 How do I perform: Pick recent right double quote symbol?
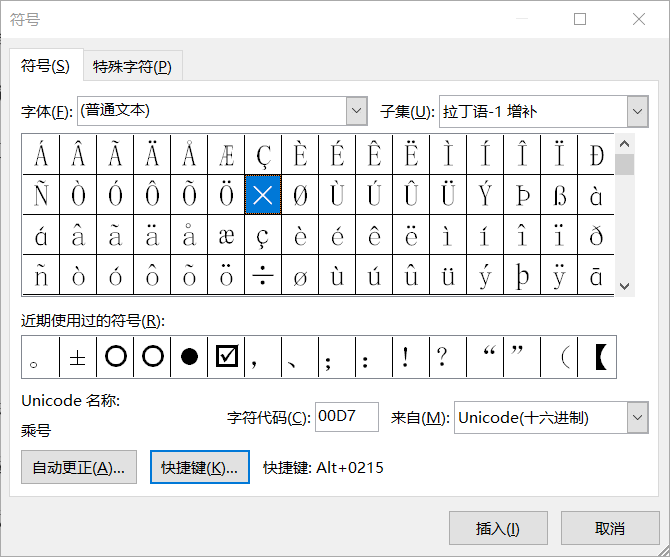[522, 357]
